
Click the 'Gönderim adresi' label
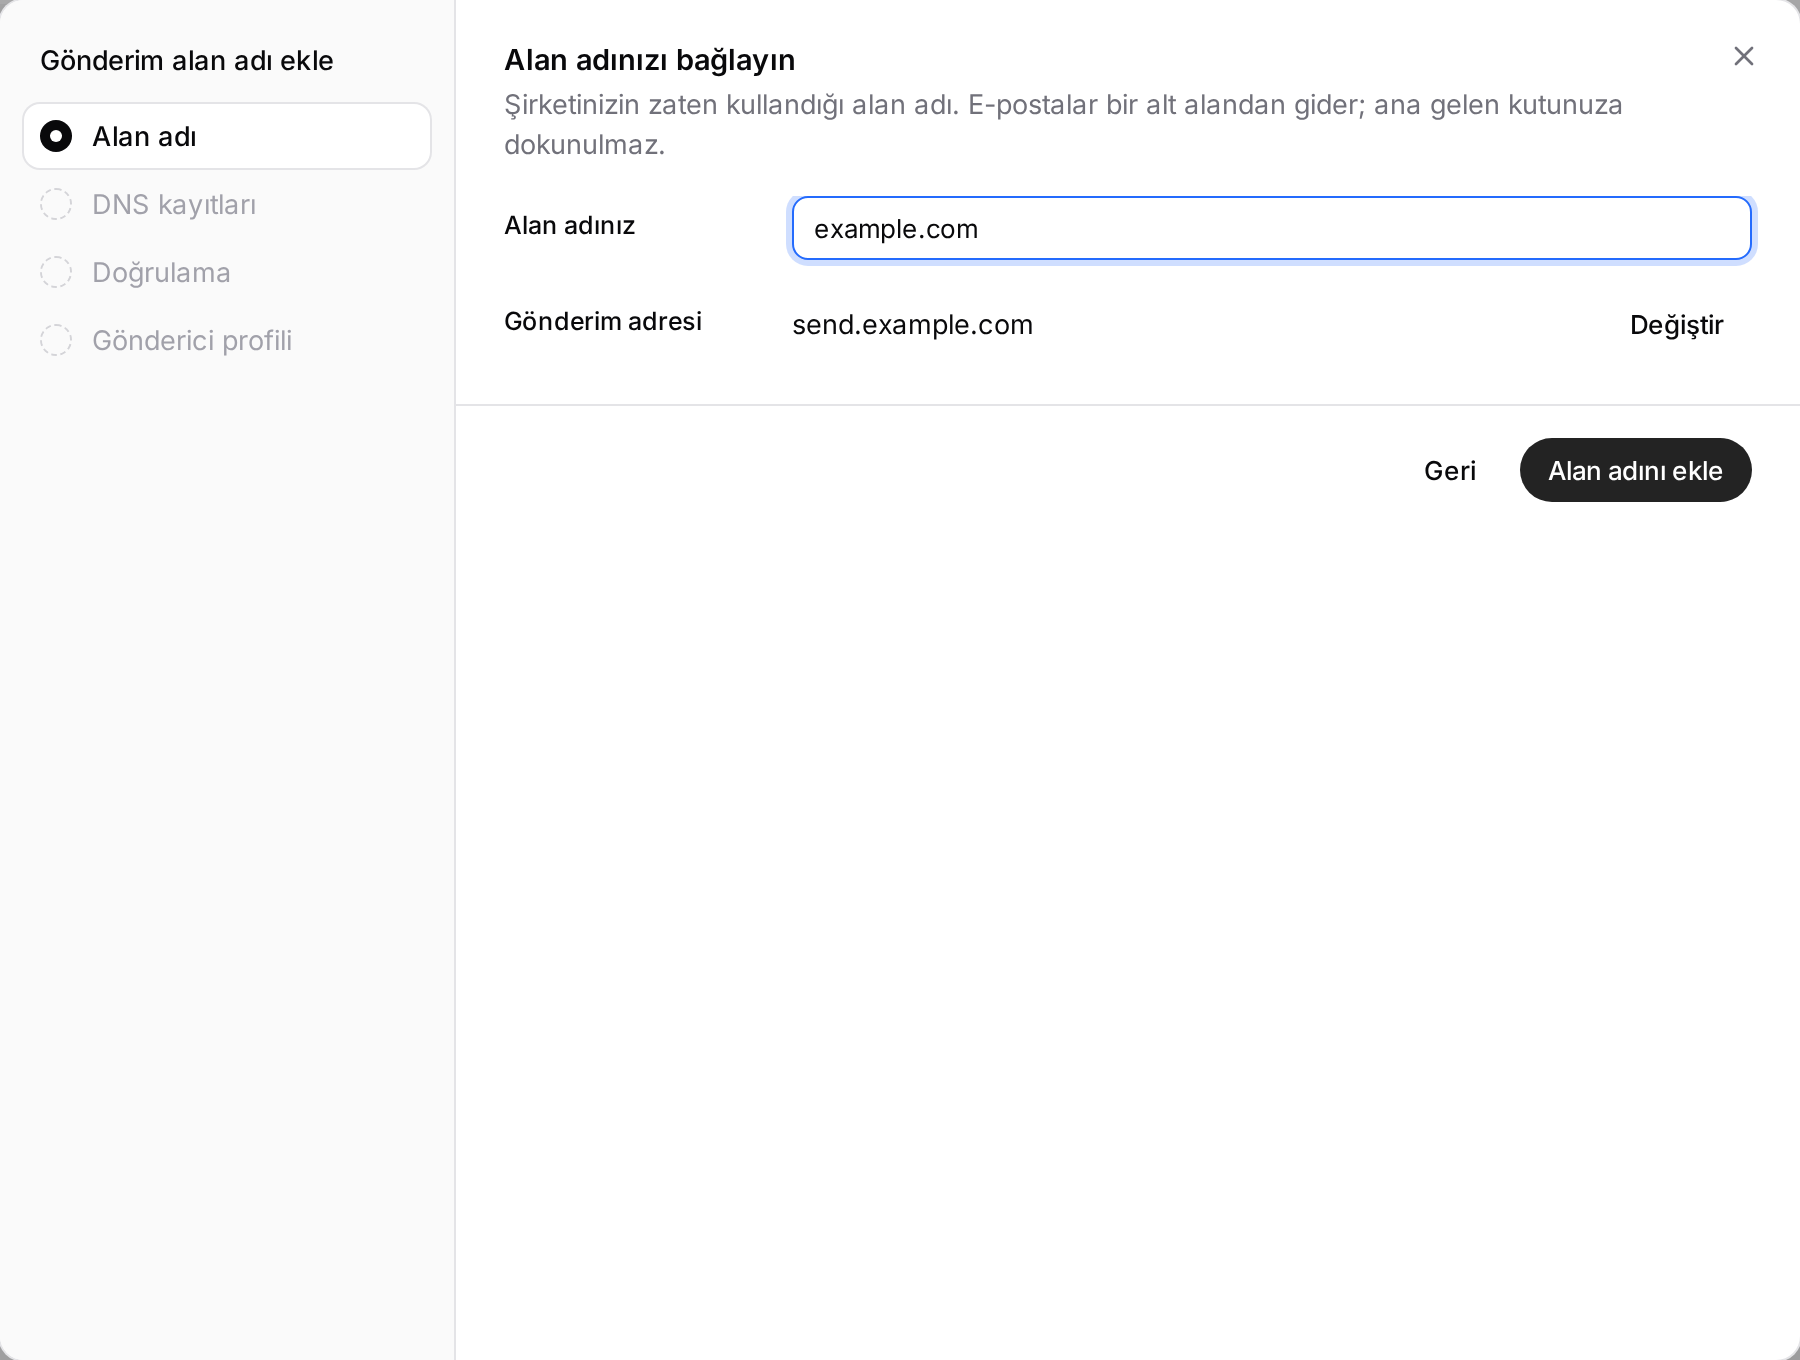pos(603,321)
